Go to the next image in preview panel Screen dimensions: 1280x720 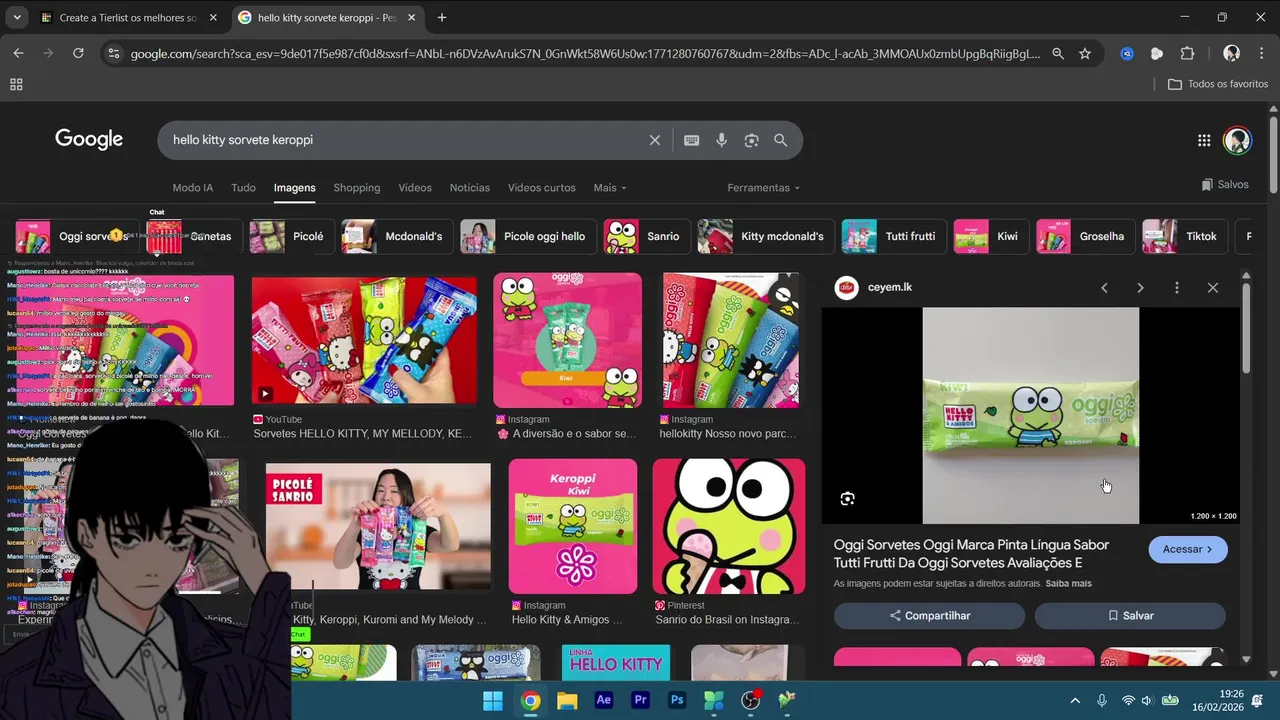[x=1140, y=288]
